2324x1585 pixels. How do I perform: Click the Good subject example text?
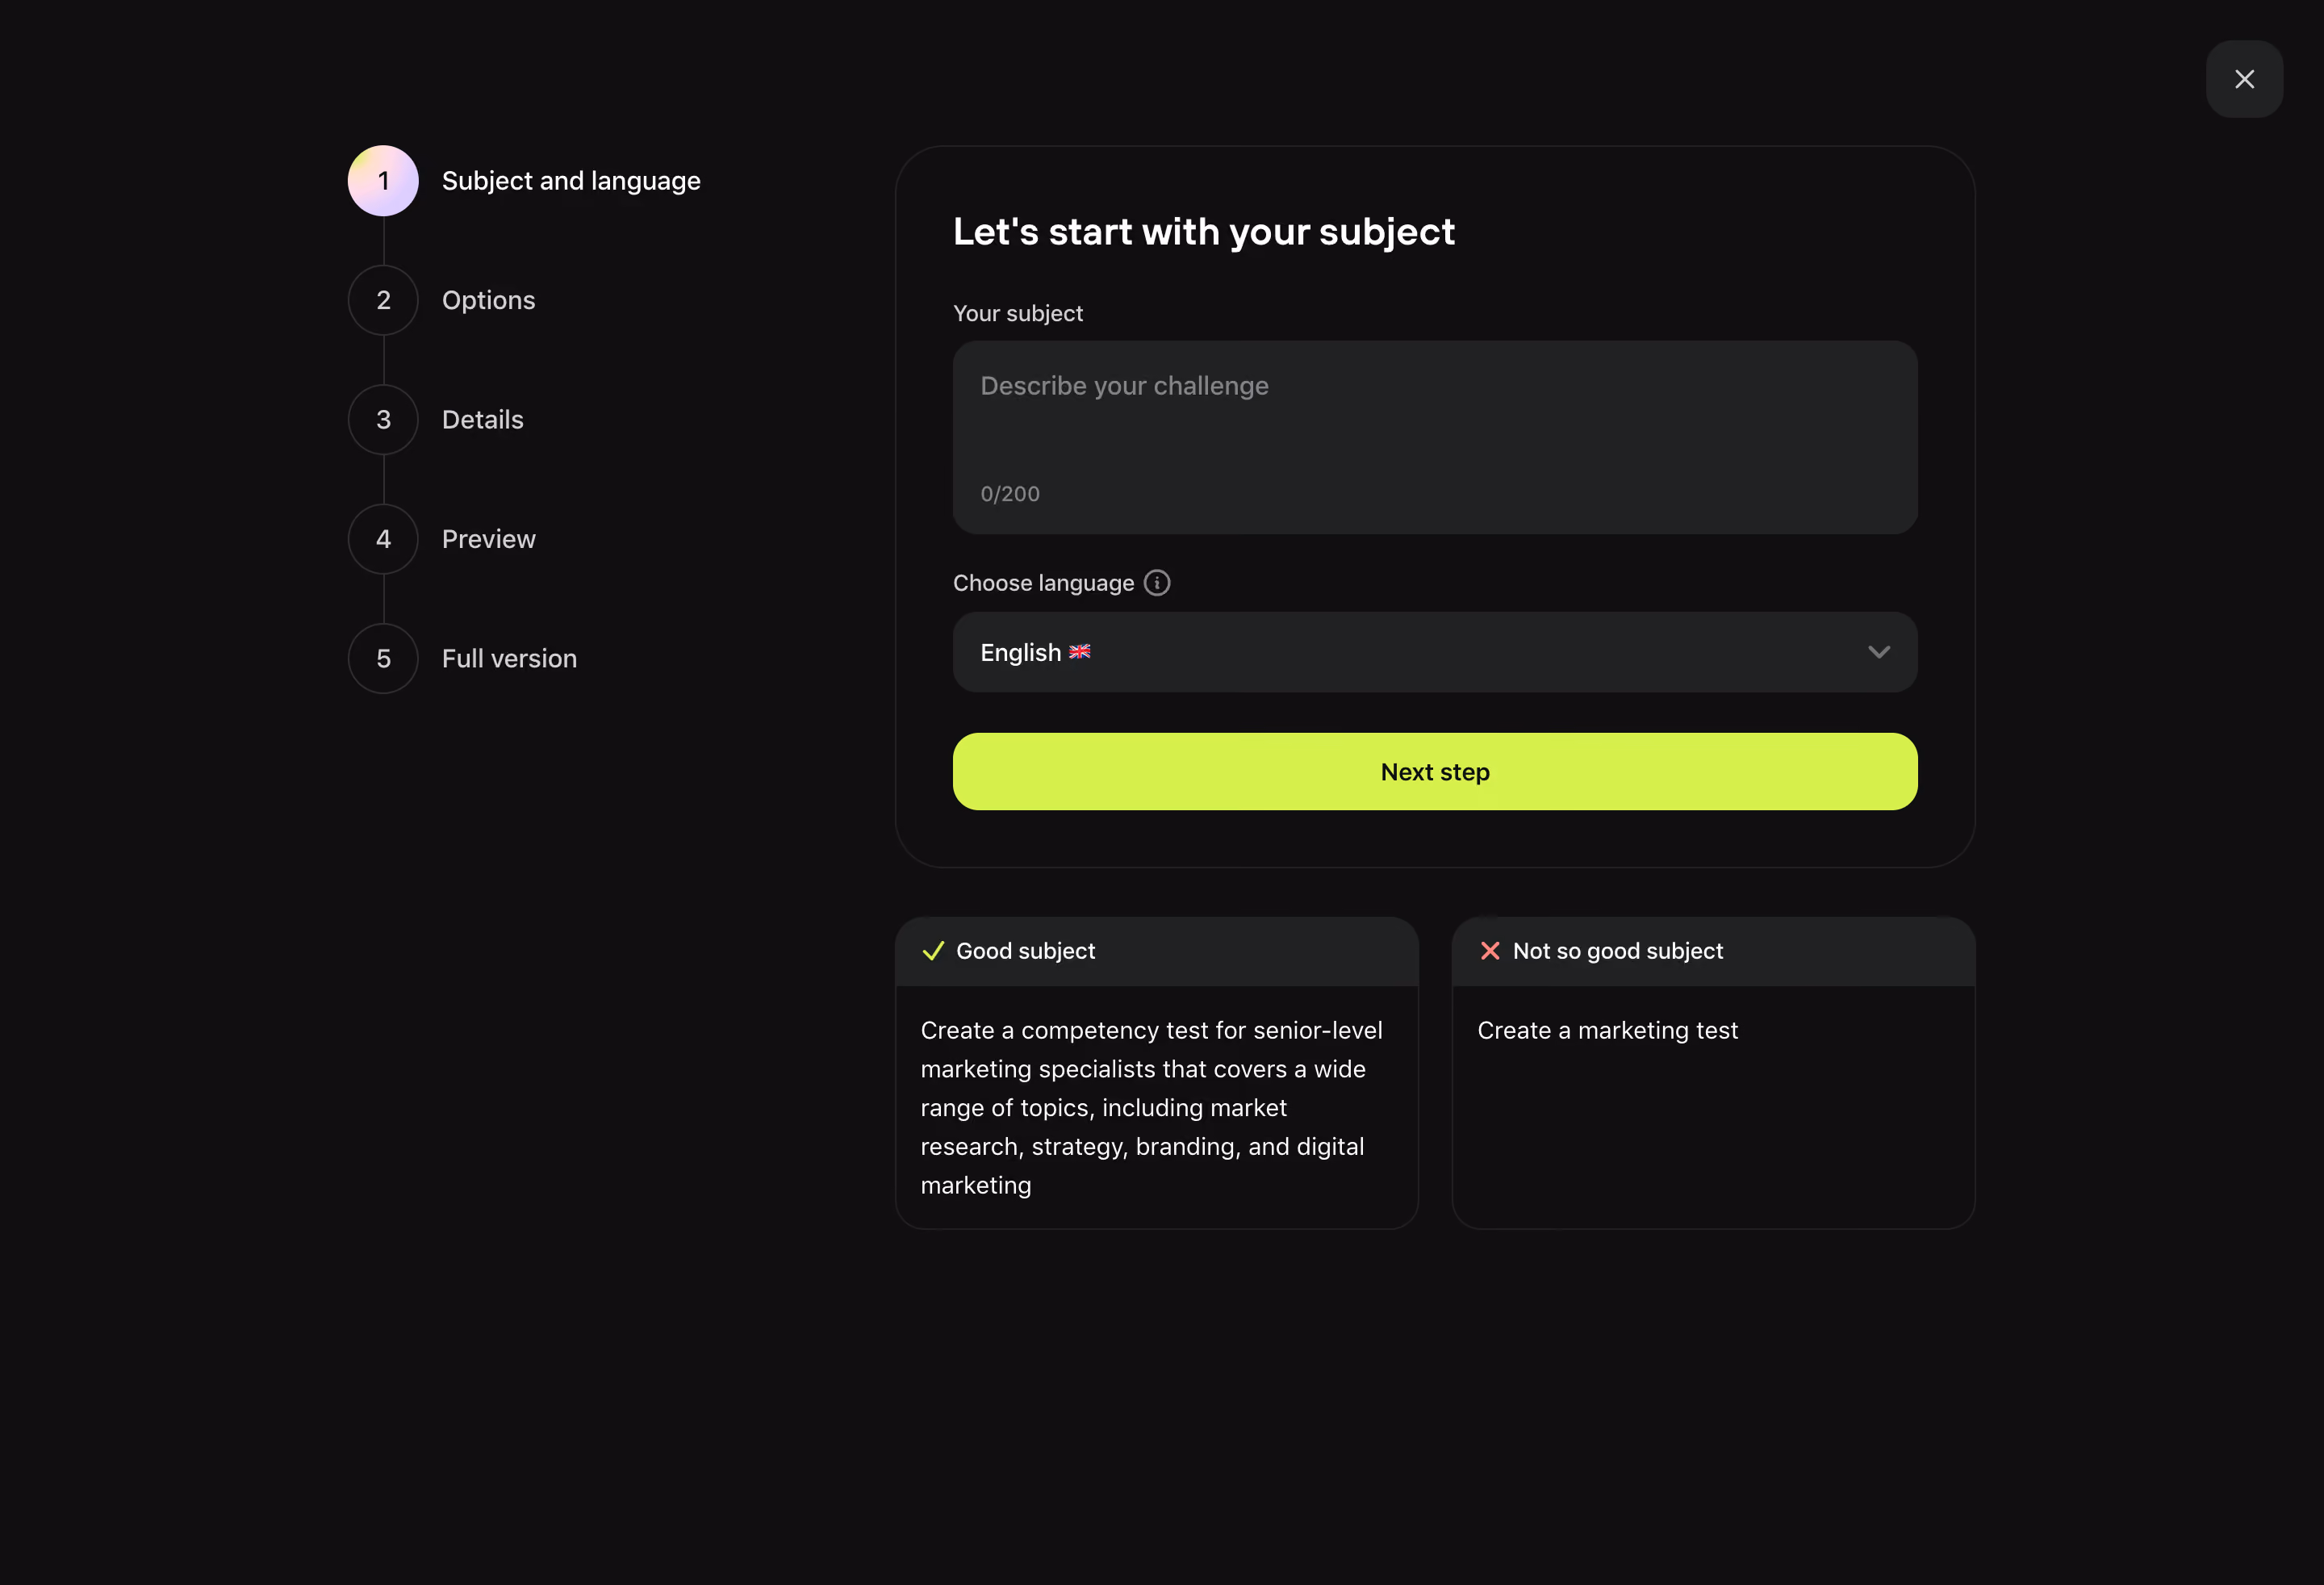[x=1152, y=1108]
